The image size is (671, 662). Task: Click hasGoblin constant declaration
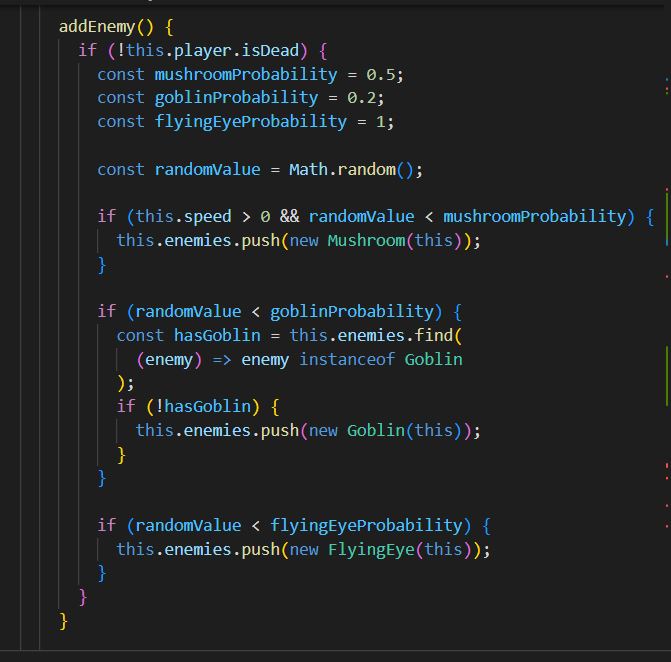(x=217, y=335)
